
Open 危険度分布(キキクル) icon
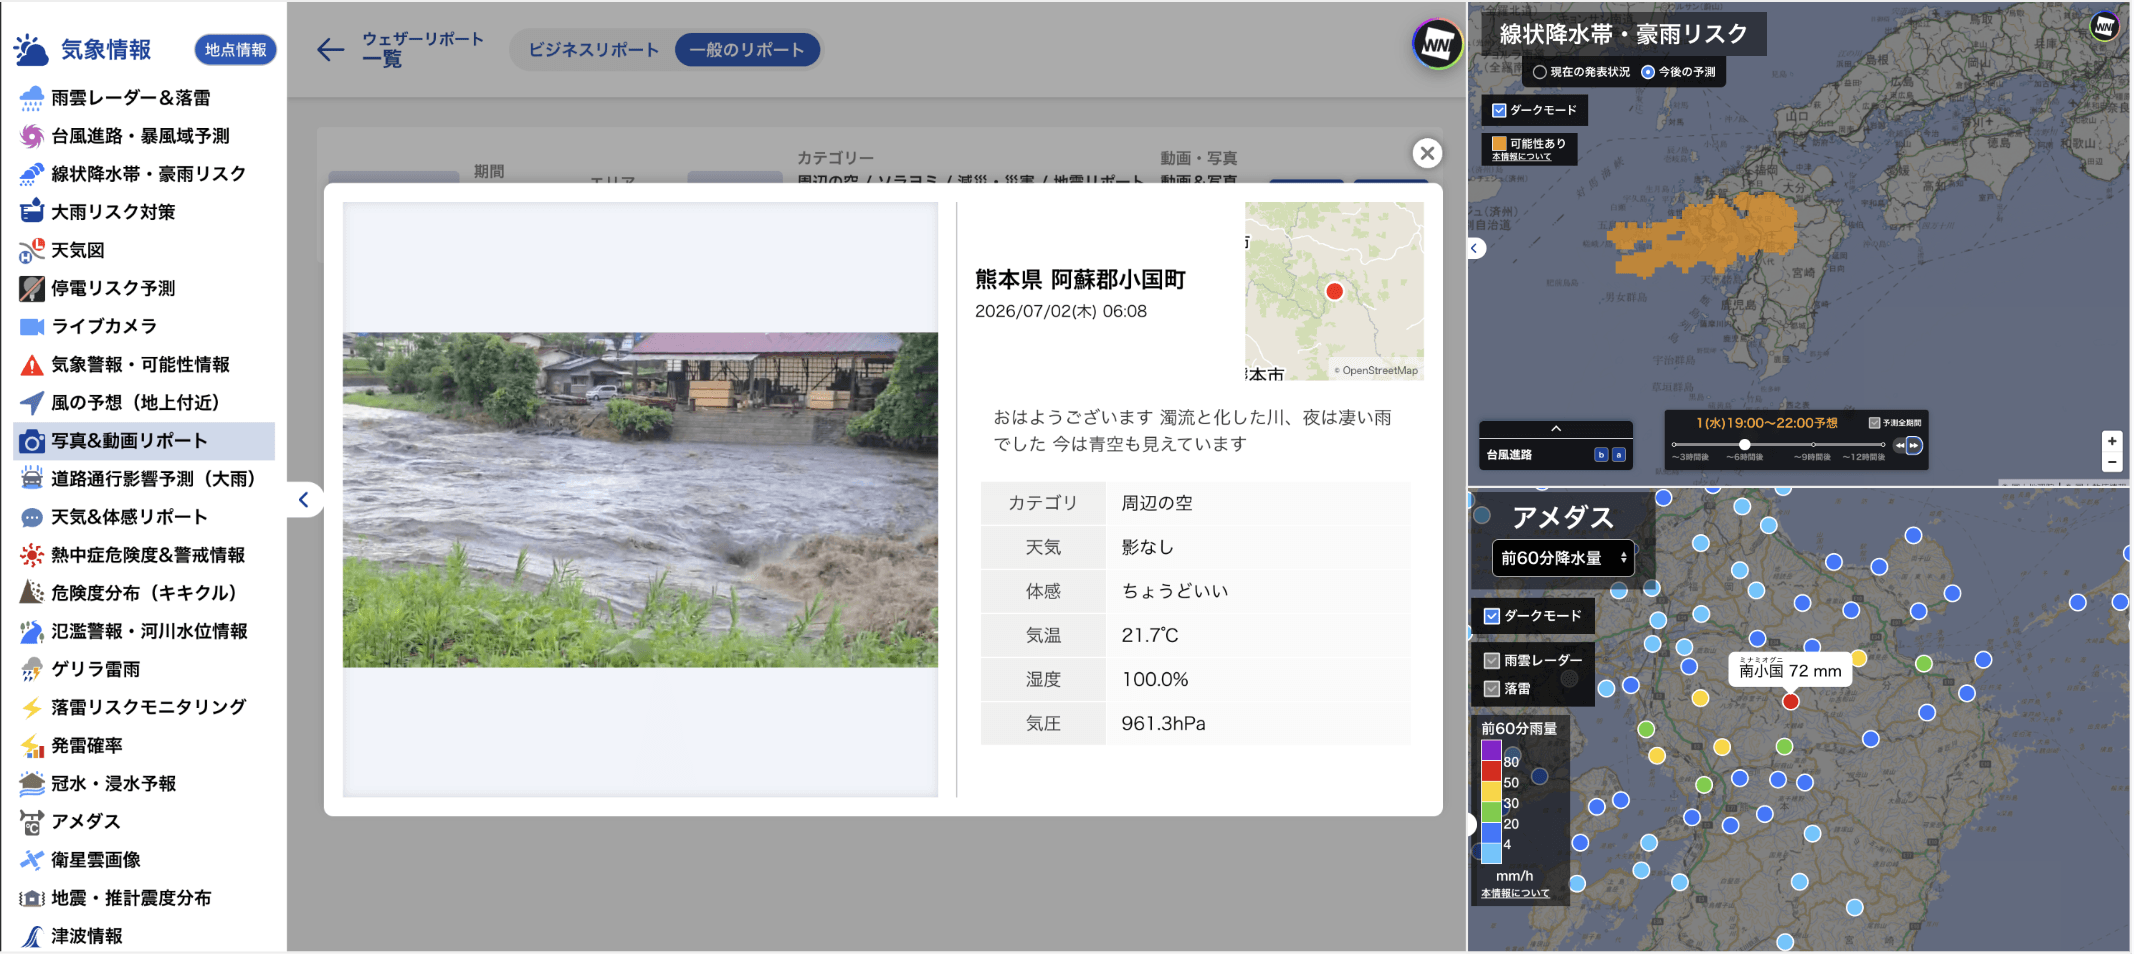(x=32, y=593)
